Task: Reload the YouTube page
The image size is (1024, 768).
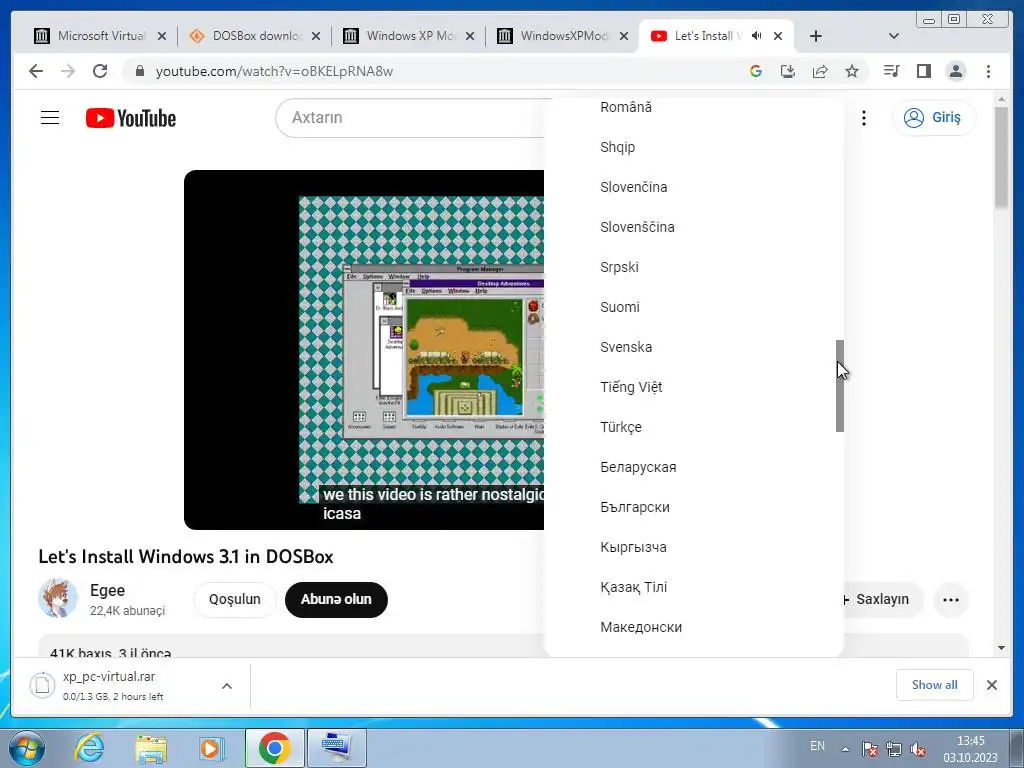Action: point(100,71)
